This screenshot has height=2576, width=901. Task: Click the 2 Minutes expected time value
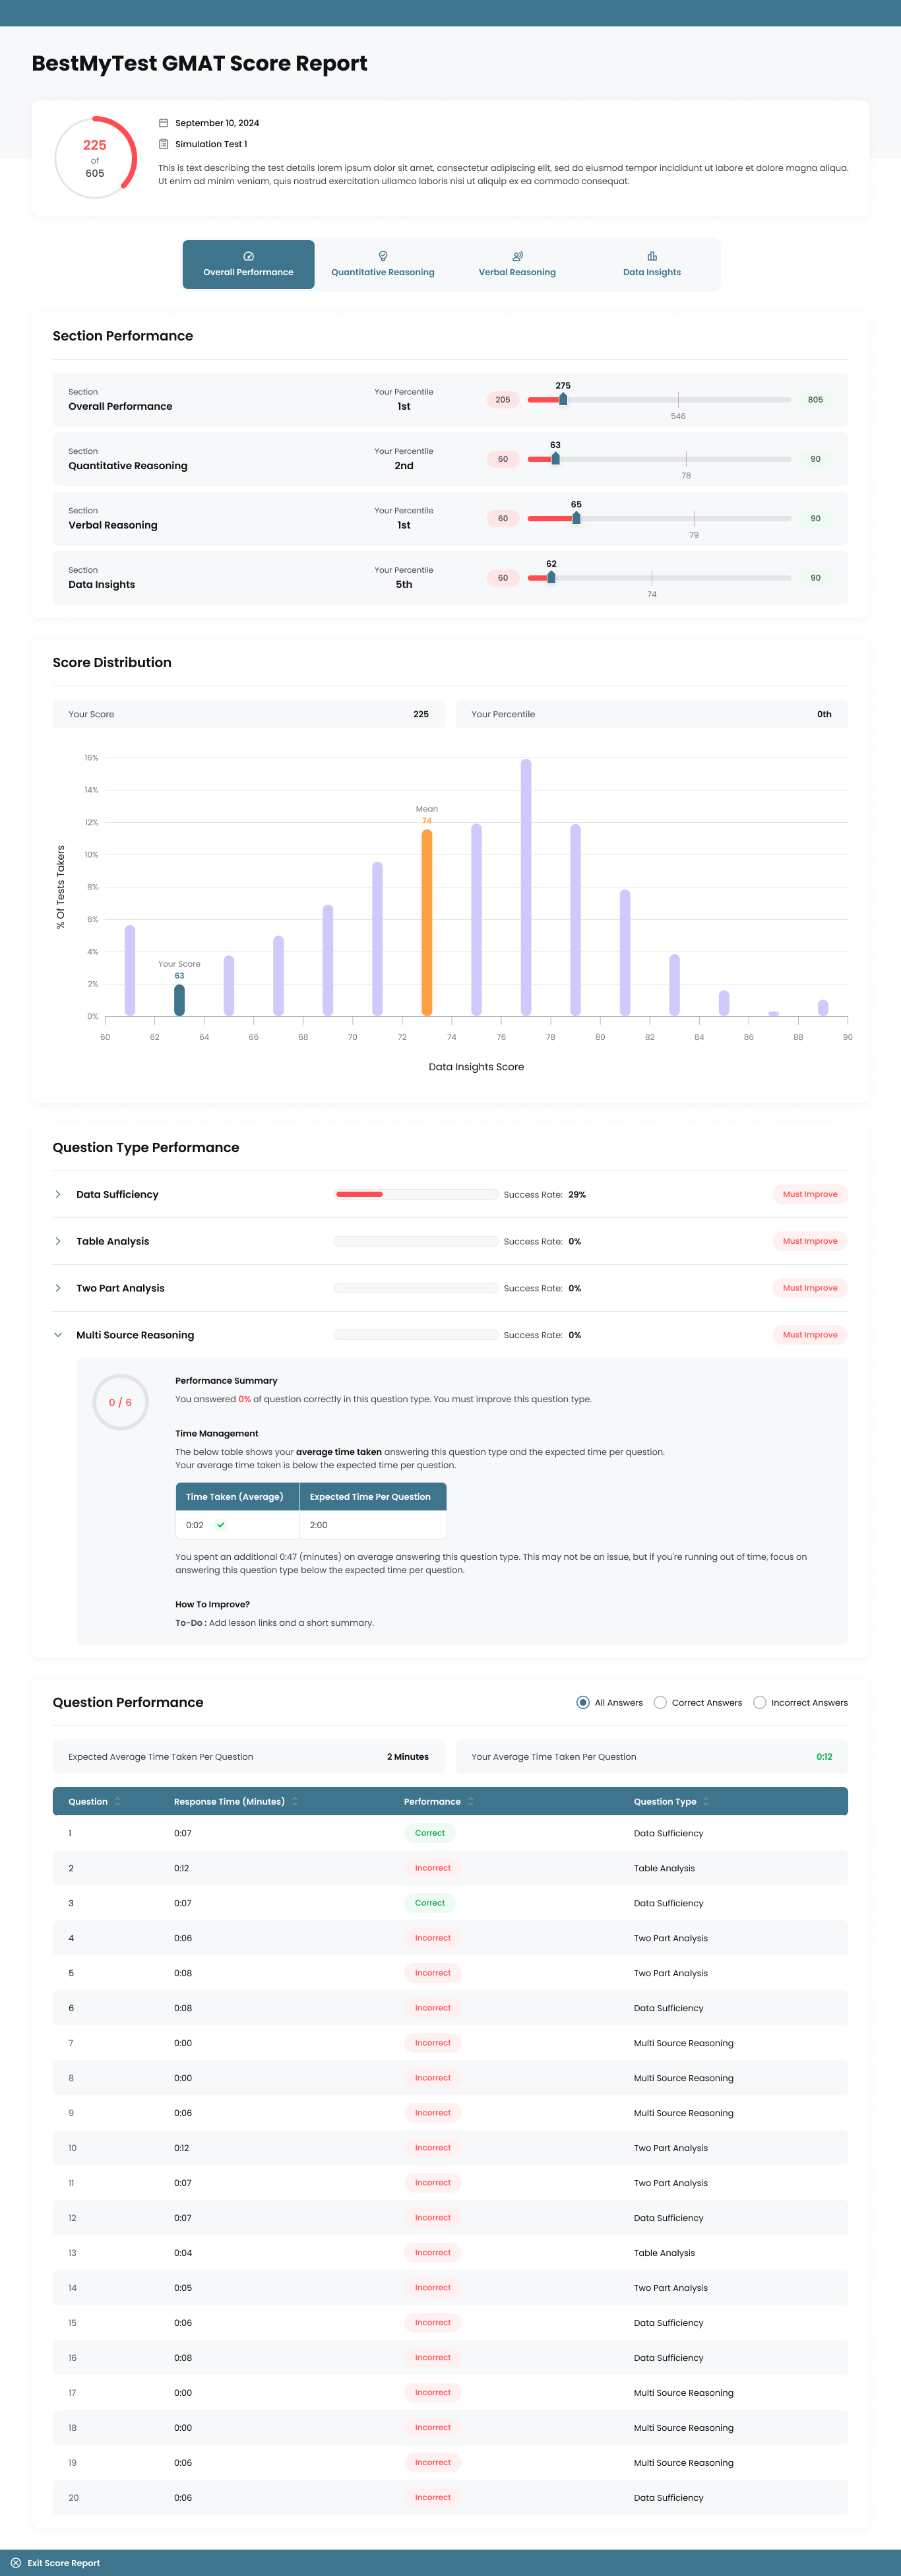tap(408, 1756)
